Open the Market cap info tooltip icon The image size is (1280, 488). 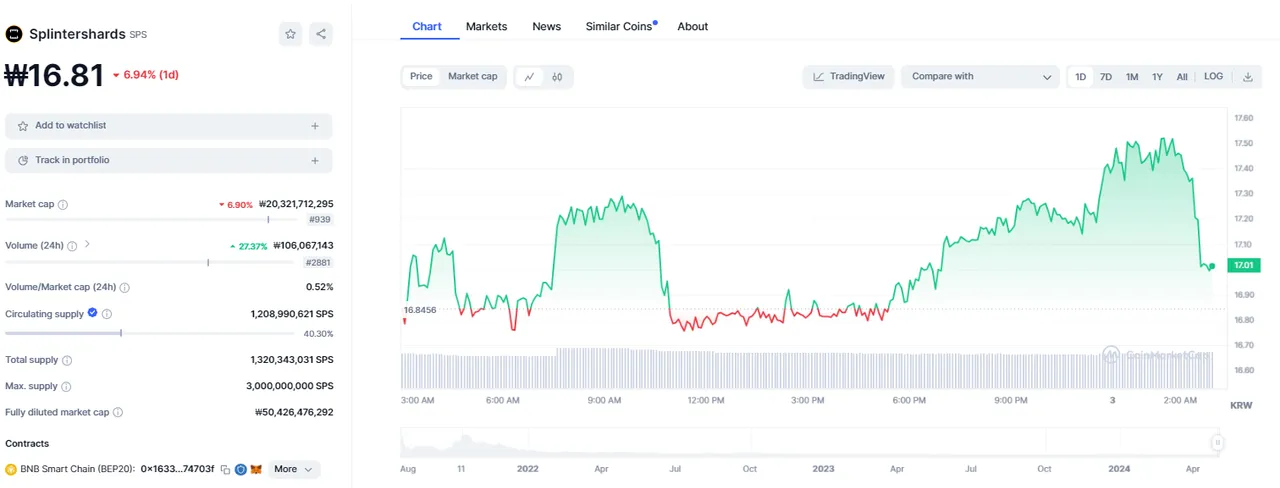63,204
